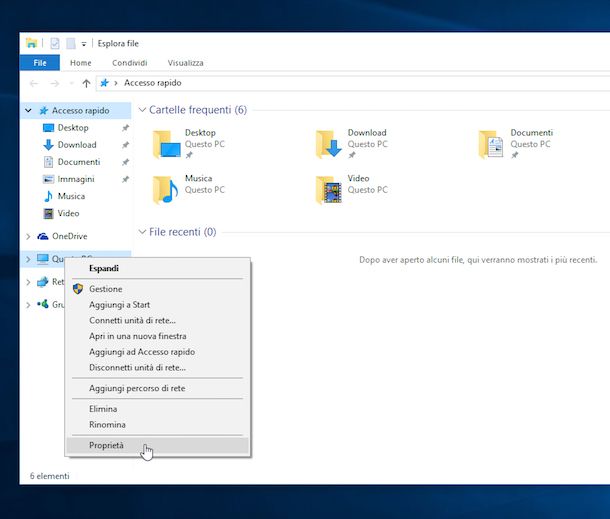
Task: Select the Musica folder in Cartelle frequenti
Action: (x=189, y=189)
